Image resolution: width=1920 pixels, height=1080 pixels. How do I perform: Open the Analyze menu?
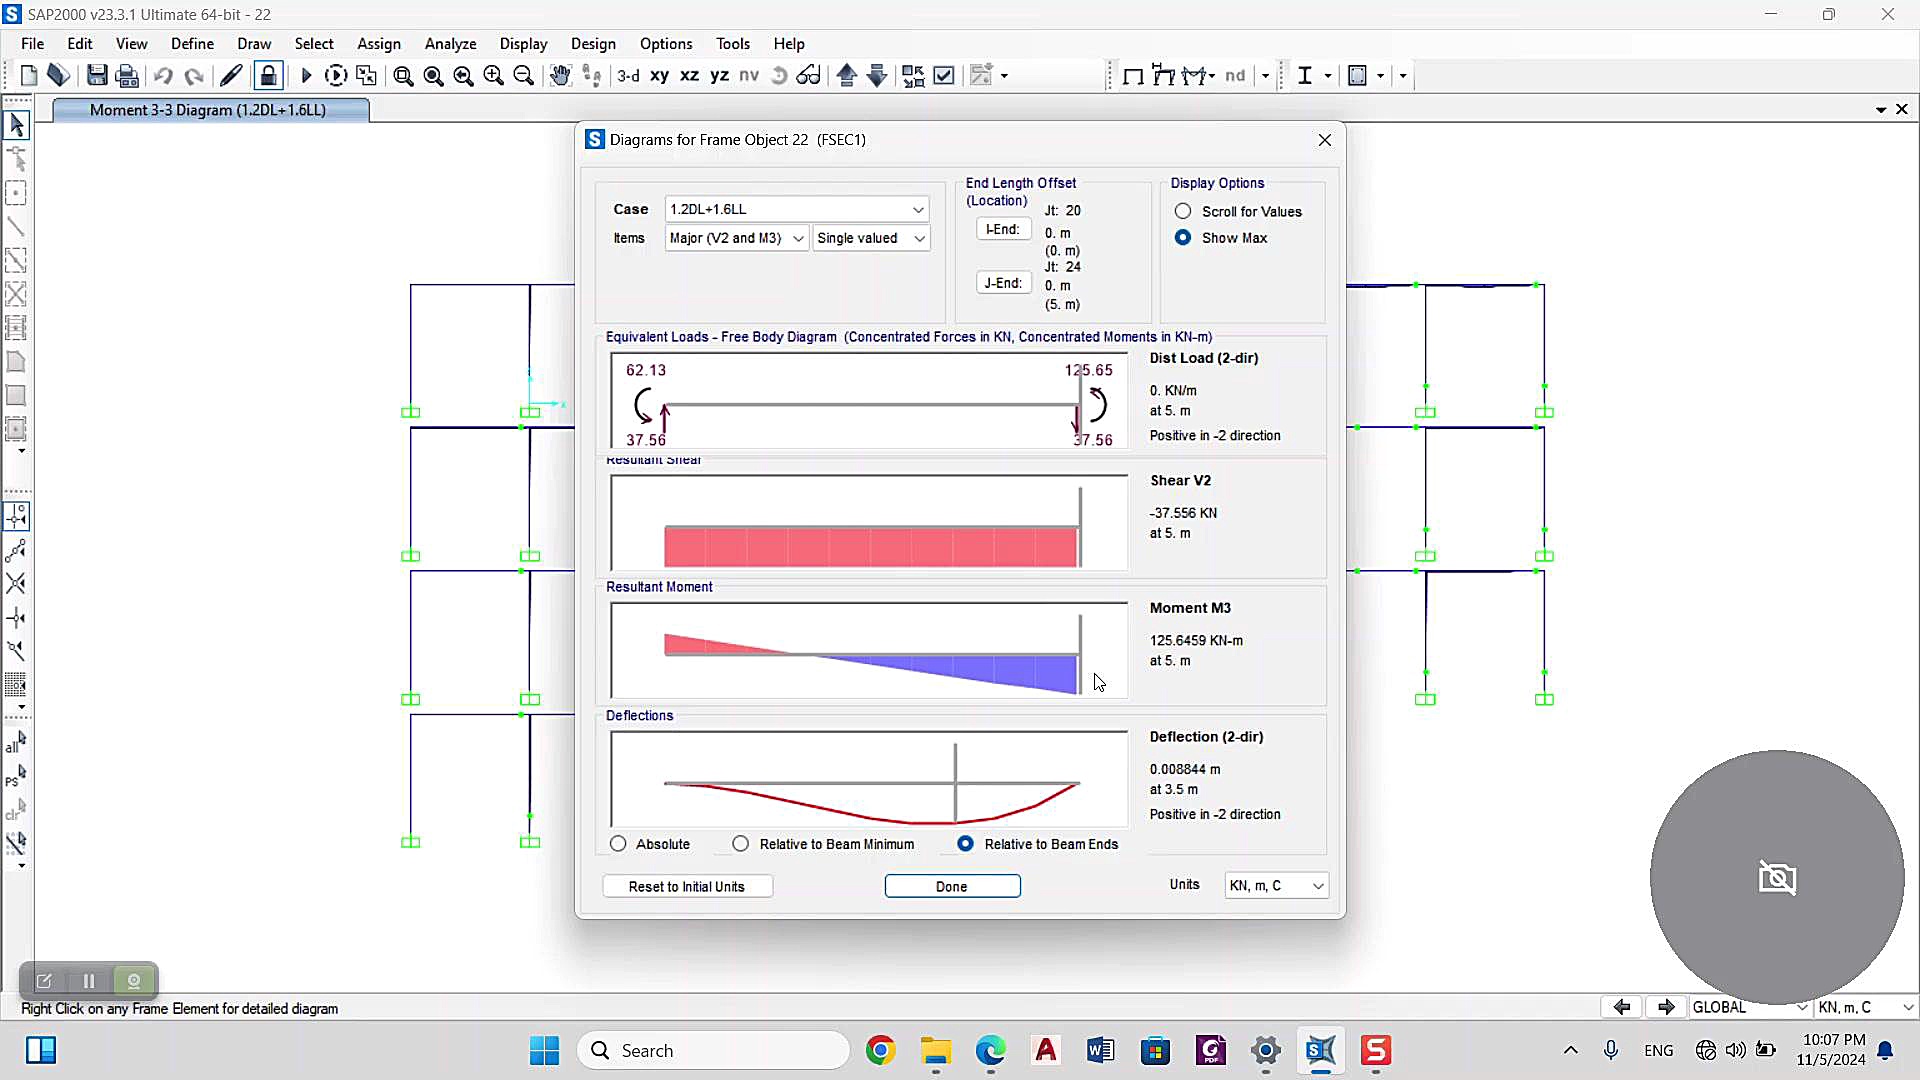click(450, 44)
